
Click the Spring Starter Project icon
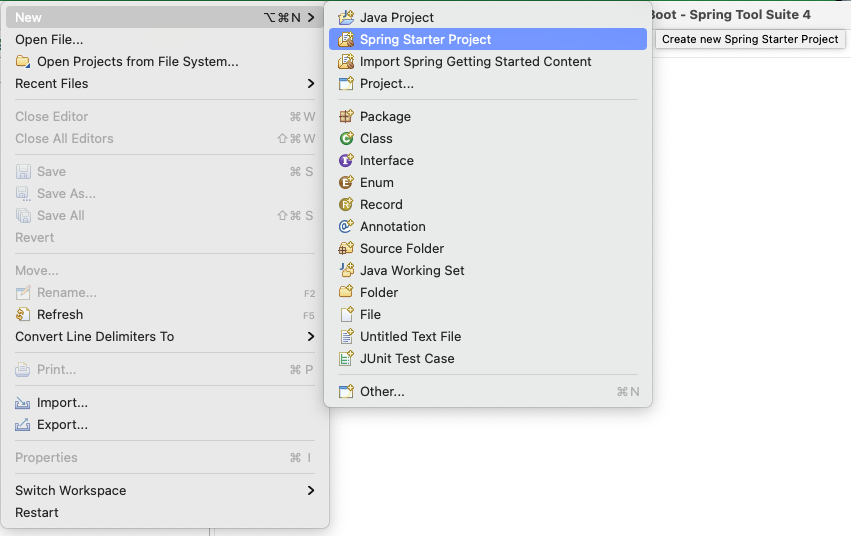(346, 39)
